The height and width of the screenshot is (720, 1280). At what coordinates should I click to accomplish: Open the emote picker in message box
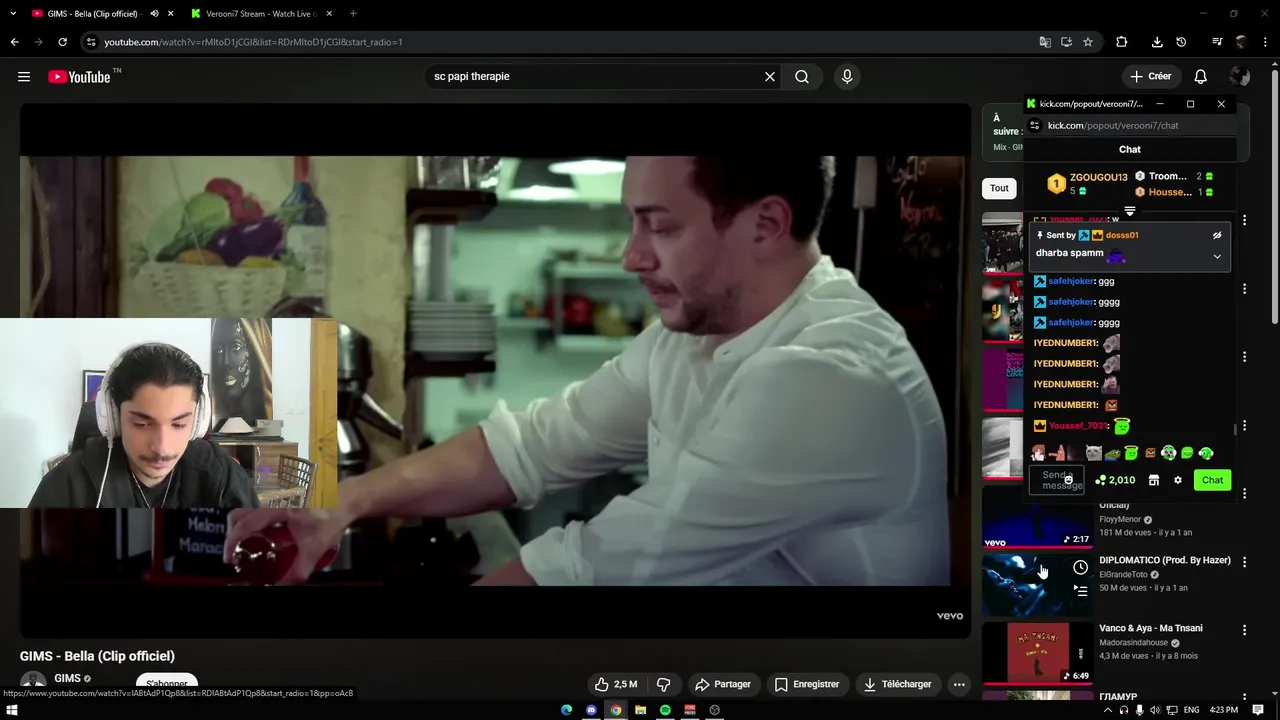1068,480
